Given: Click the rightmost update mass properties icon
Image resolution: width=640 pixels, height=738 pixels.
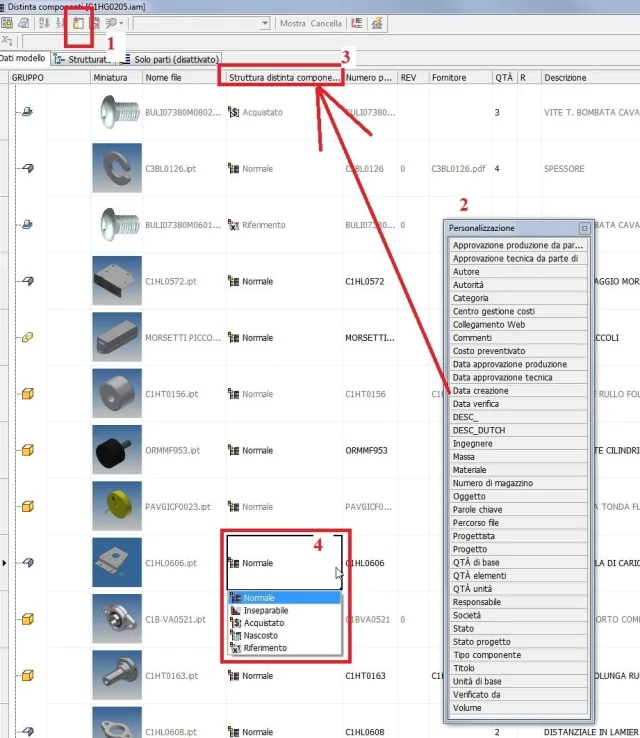Looking at the screenshot, I should [377, 23].
